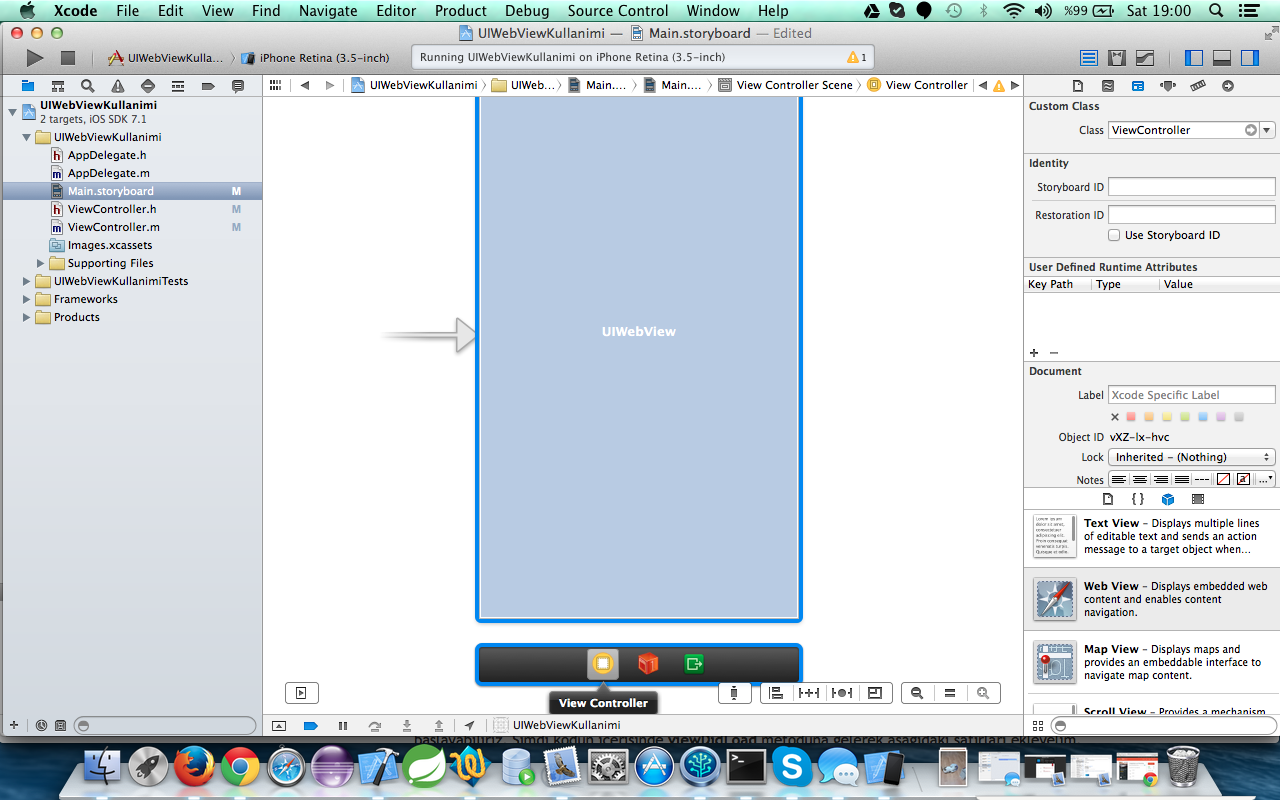Show the Issue navigator warning icon

[x=118, y=86]
